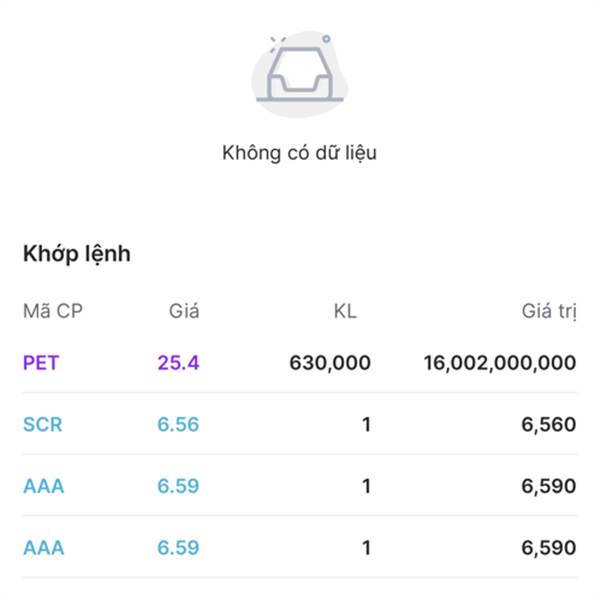
Task: Click the last AAA value 6,590
Action: tap(549, 548)
